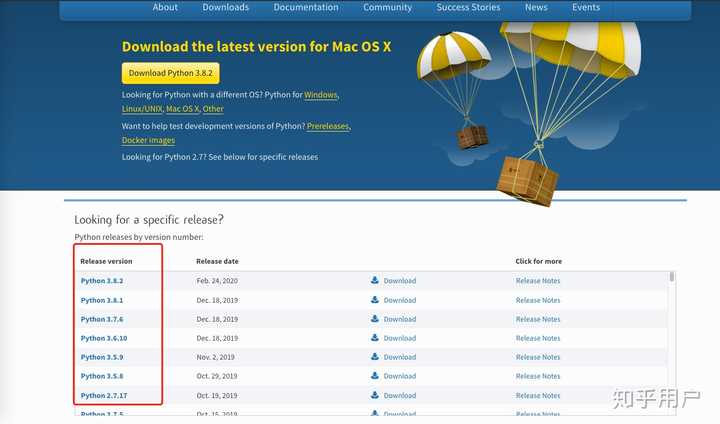Click Download text link for Python 2.7.17
The image size is (720, 424).
400,395
